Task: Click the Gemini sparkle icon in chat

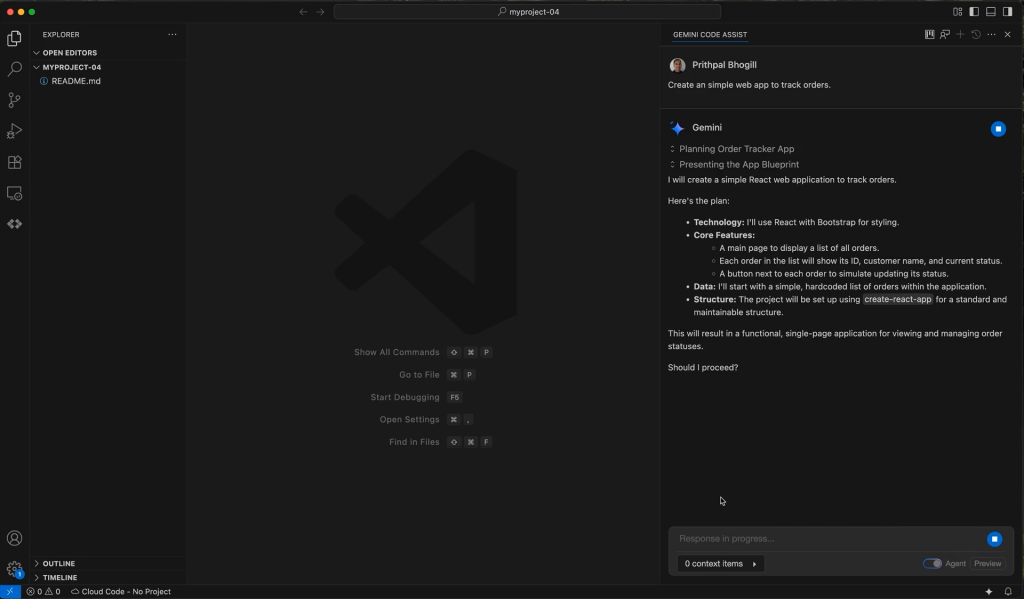Action: [677, 128]
